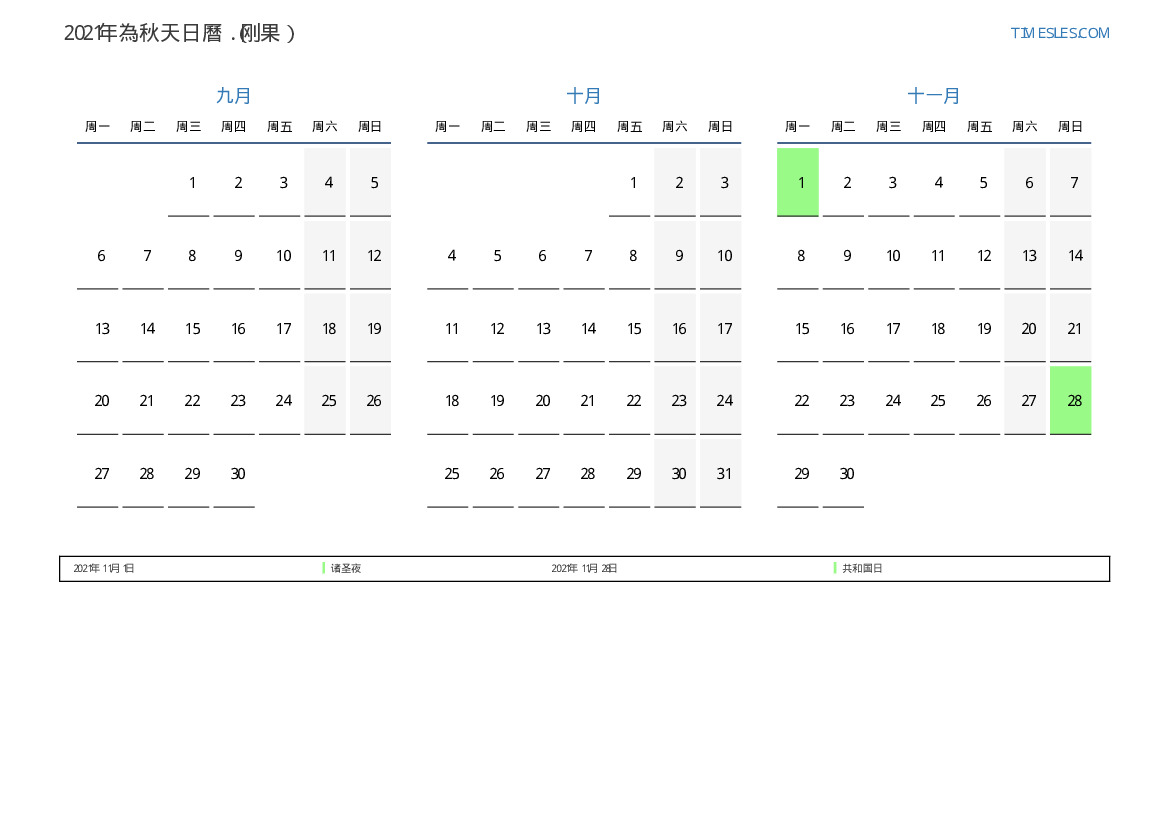Screen dimensions: 1169x827
Task: Open the TIMESLES.COM link
Action: pos(1059,33)
